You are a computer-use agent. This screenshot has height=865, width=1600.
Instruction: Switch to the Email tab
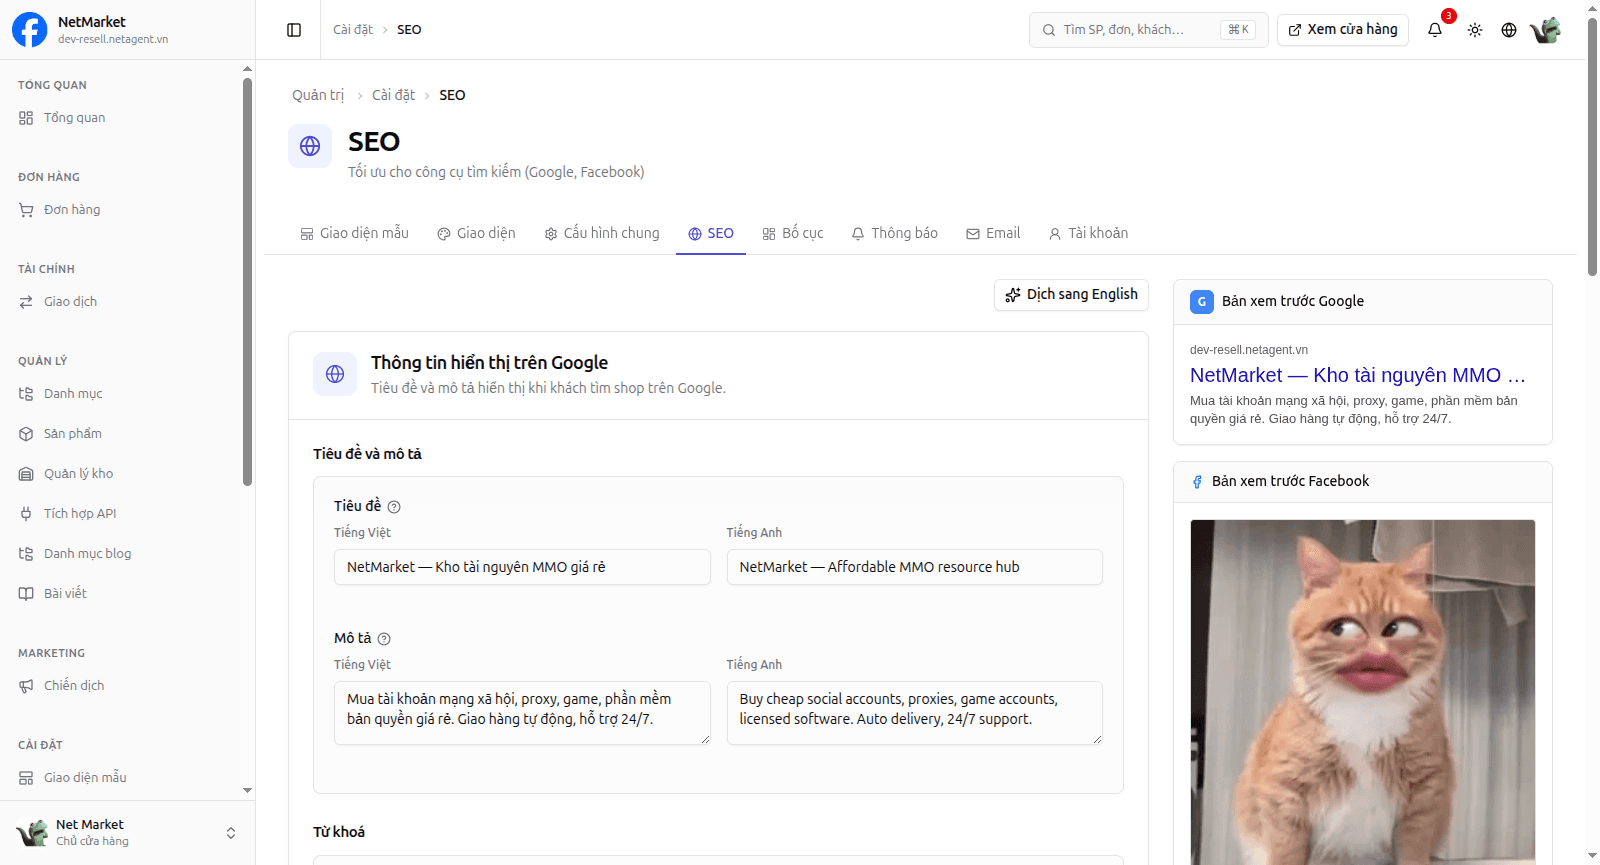[x=993, y=233]
